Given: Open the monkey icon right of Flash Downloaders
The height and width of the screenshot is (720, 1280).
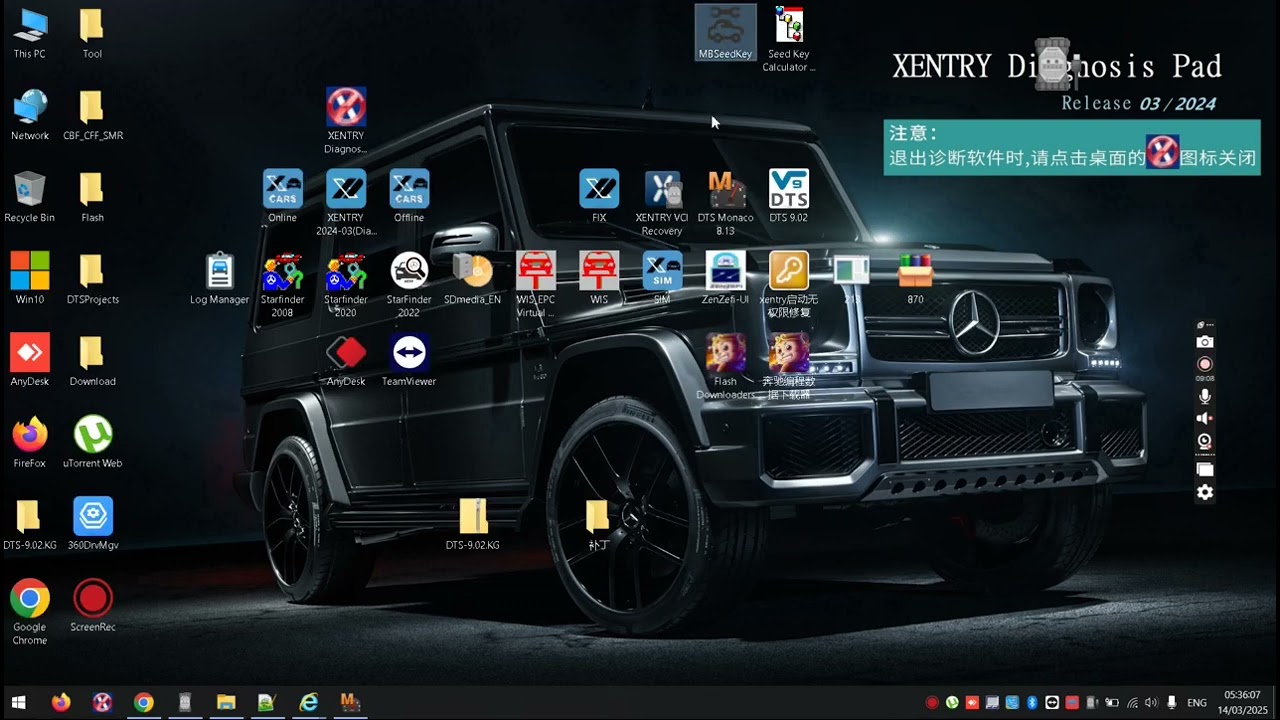Looking at the screenshot, I should pyautogui.click(x=789, y=367).
